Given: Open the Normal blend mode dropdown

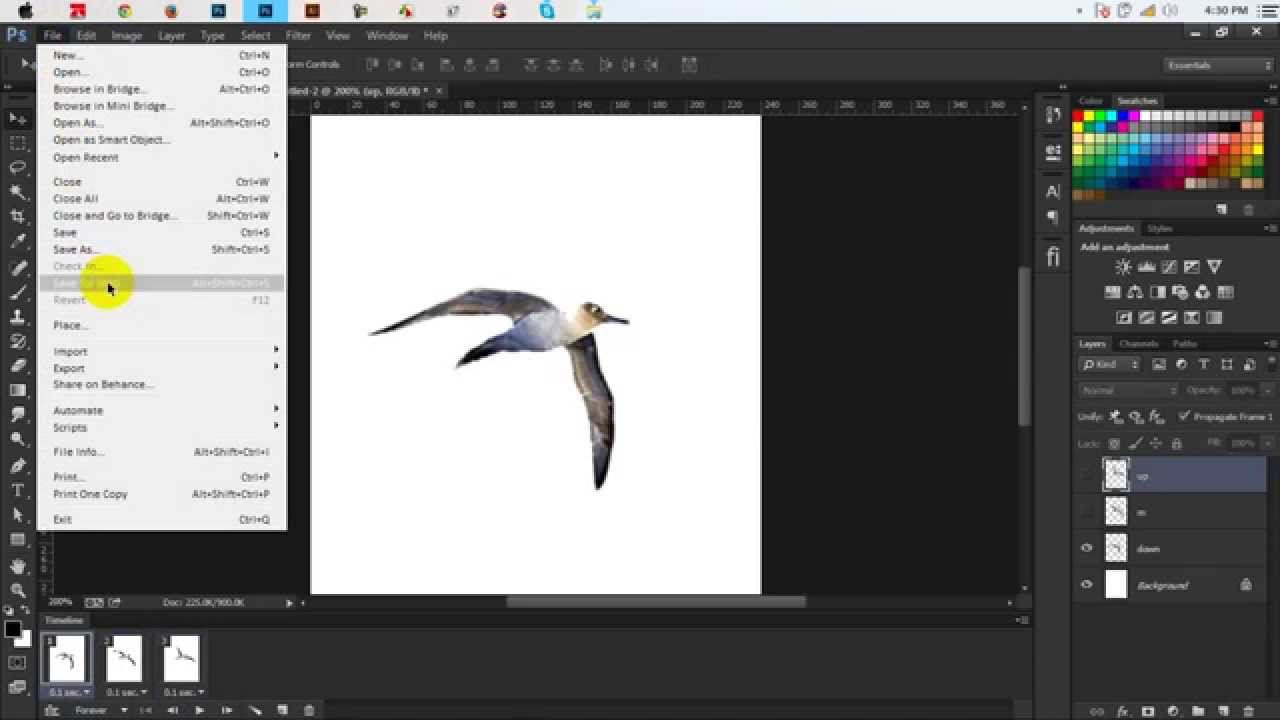Looking at the screenshot, I should [1129, 390].
